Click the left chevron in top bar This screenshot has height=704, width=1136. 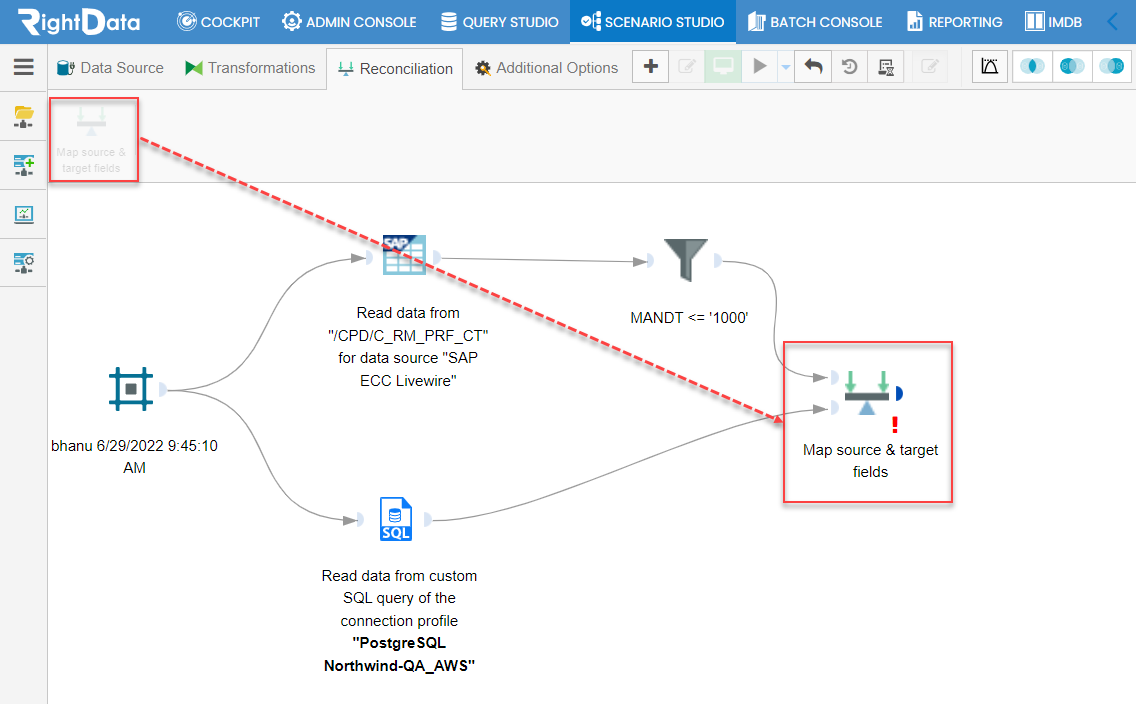pos(1113,22)
